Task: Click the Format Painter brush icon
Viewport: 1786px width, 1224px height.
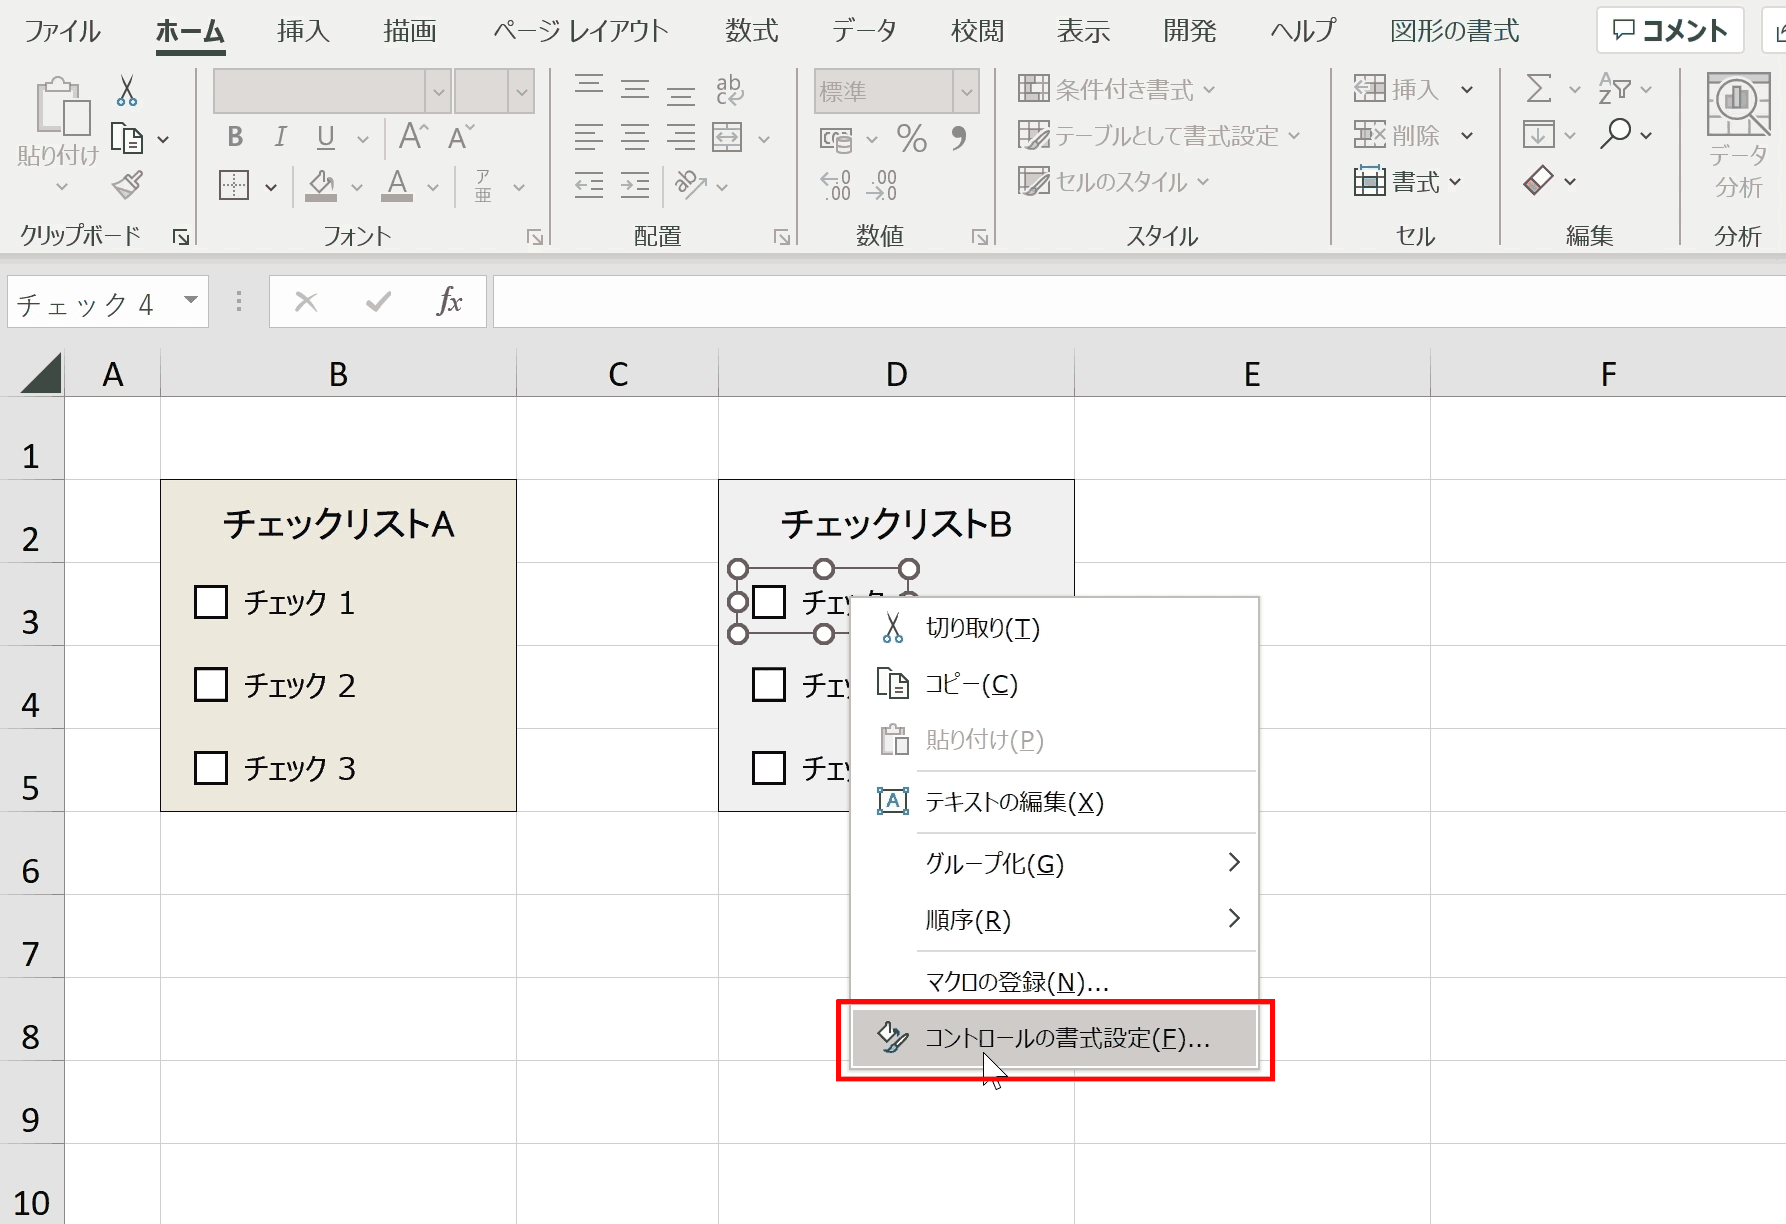Action: click(128, 185)
